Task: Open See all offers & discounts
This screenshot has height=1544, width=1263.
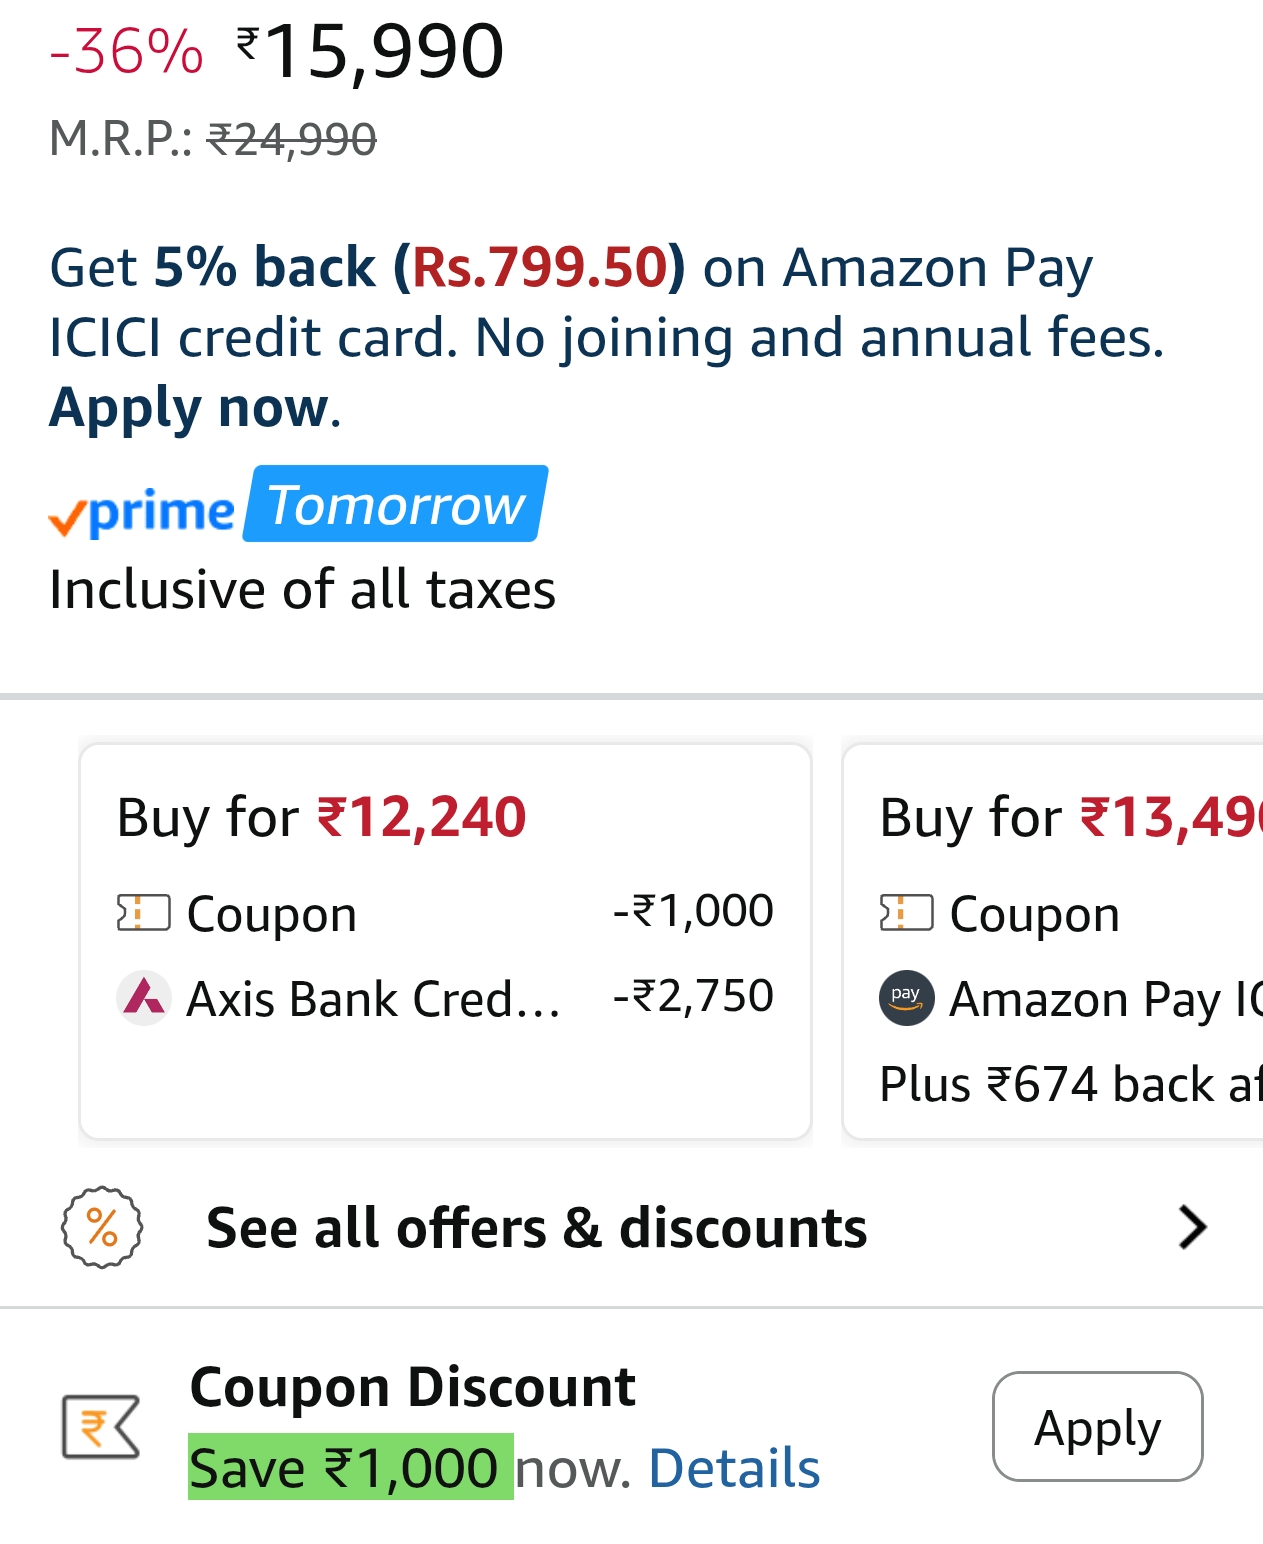Action: click(x=536, y=1227)
